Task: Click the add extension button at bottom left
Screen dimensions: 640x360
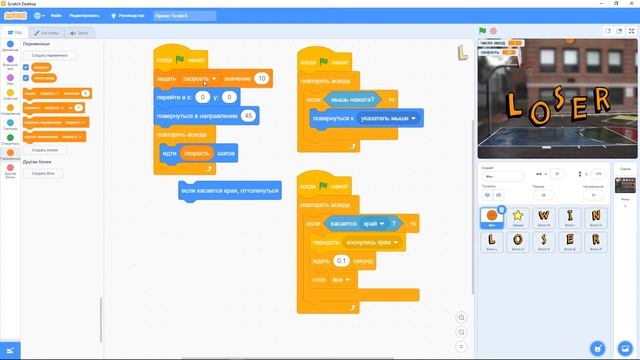Action: pyautogui.click(x=10, y=351)
